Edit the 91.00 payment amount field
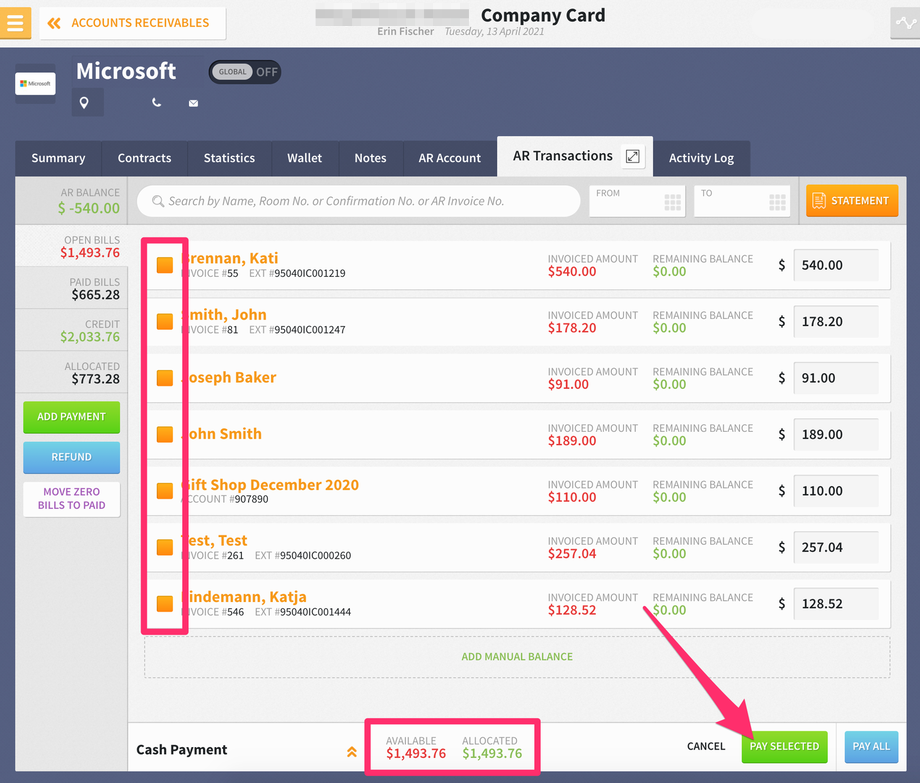The image size is (920, 783). pos(836,378)
